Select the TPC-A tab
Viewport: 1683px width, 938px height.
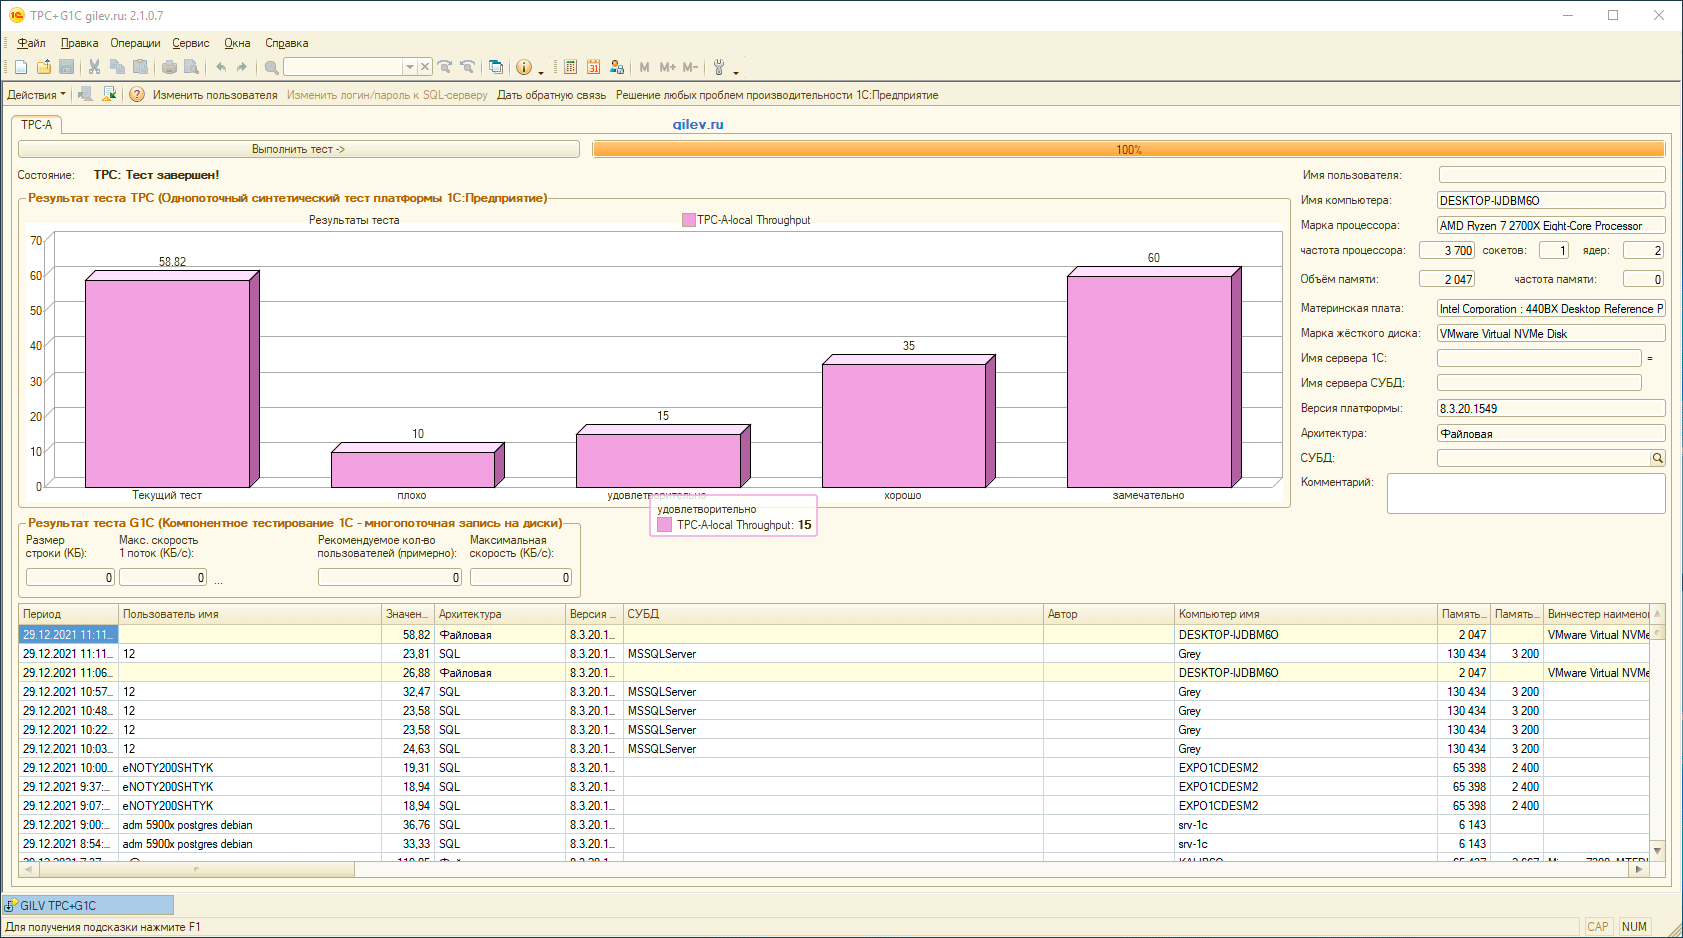pyautogui.click(x=37, y=125)
